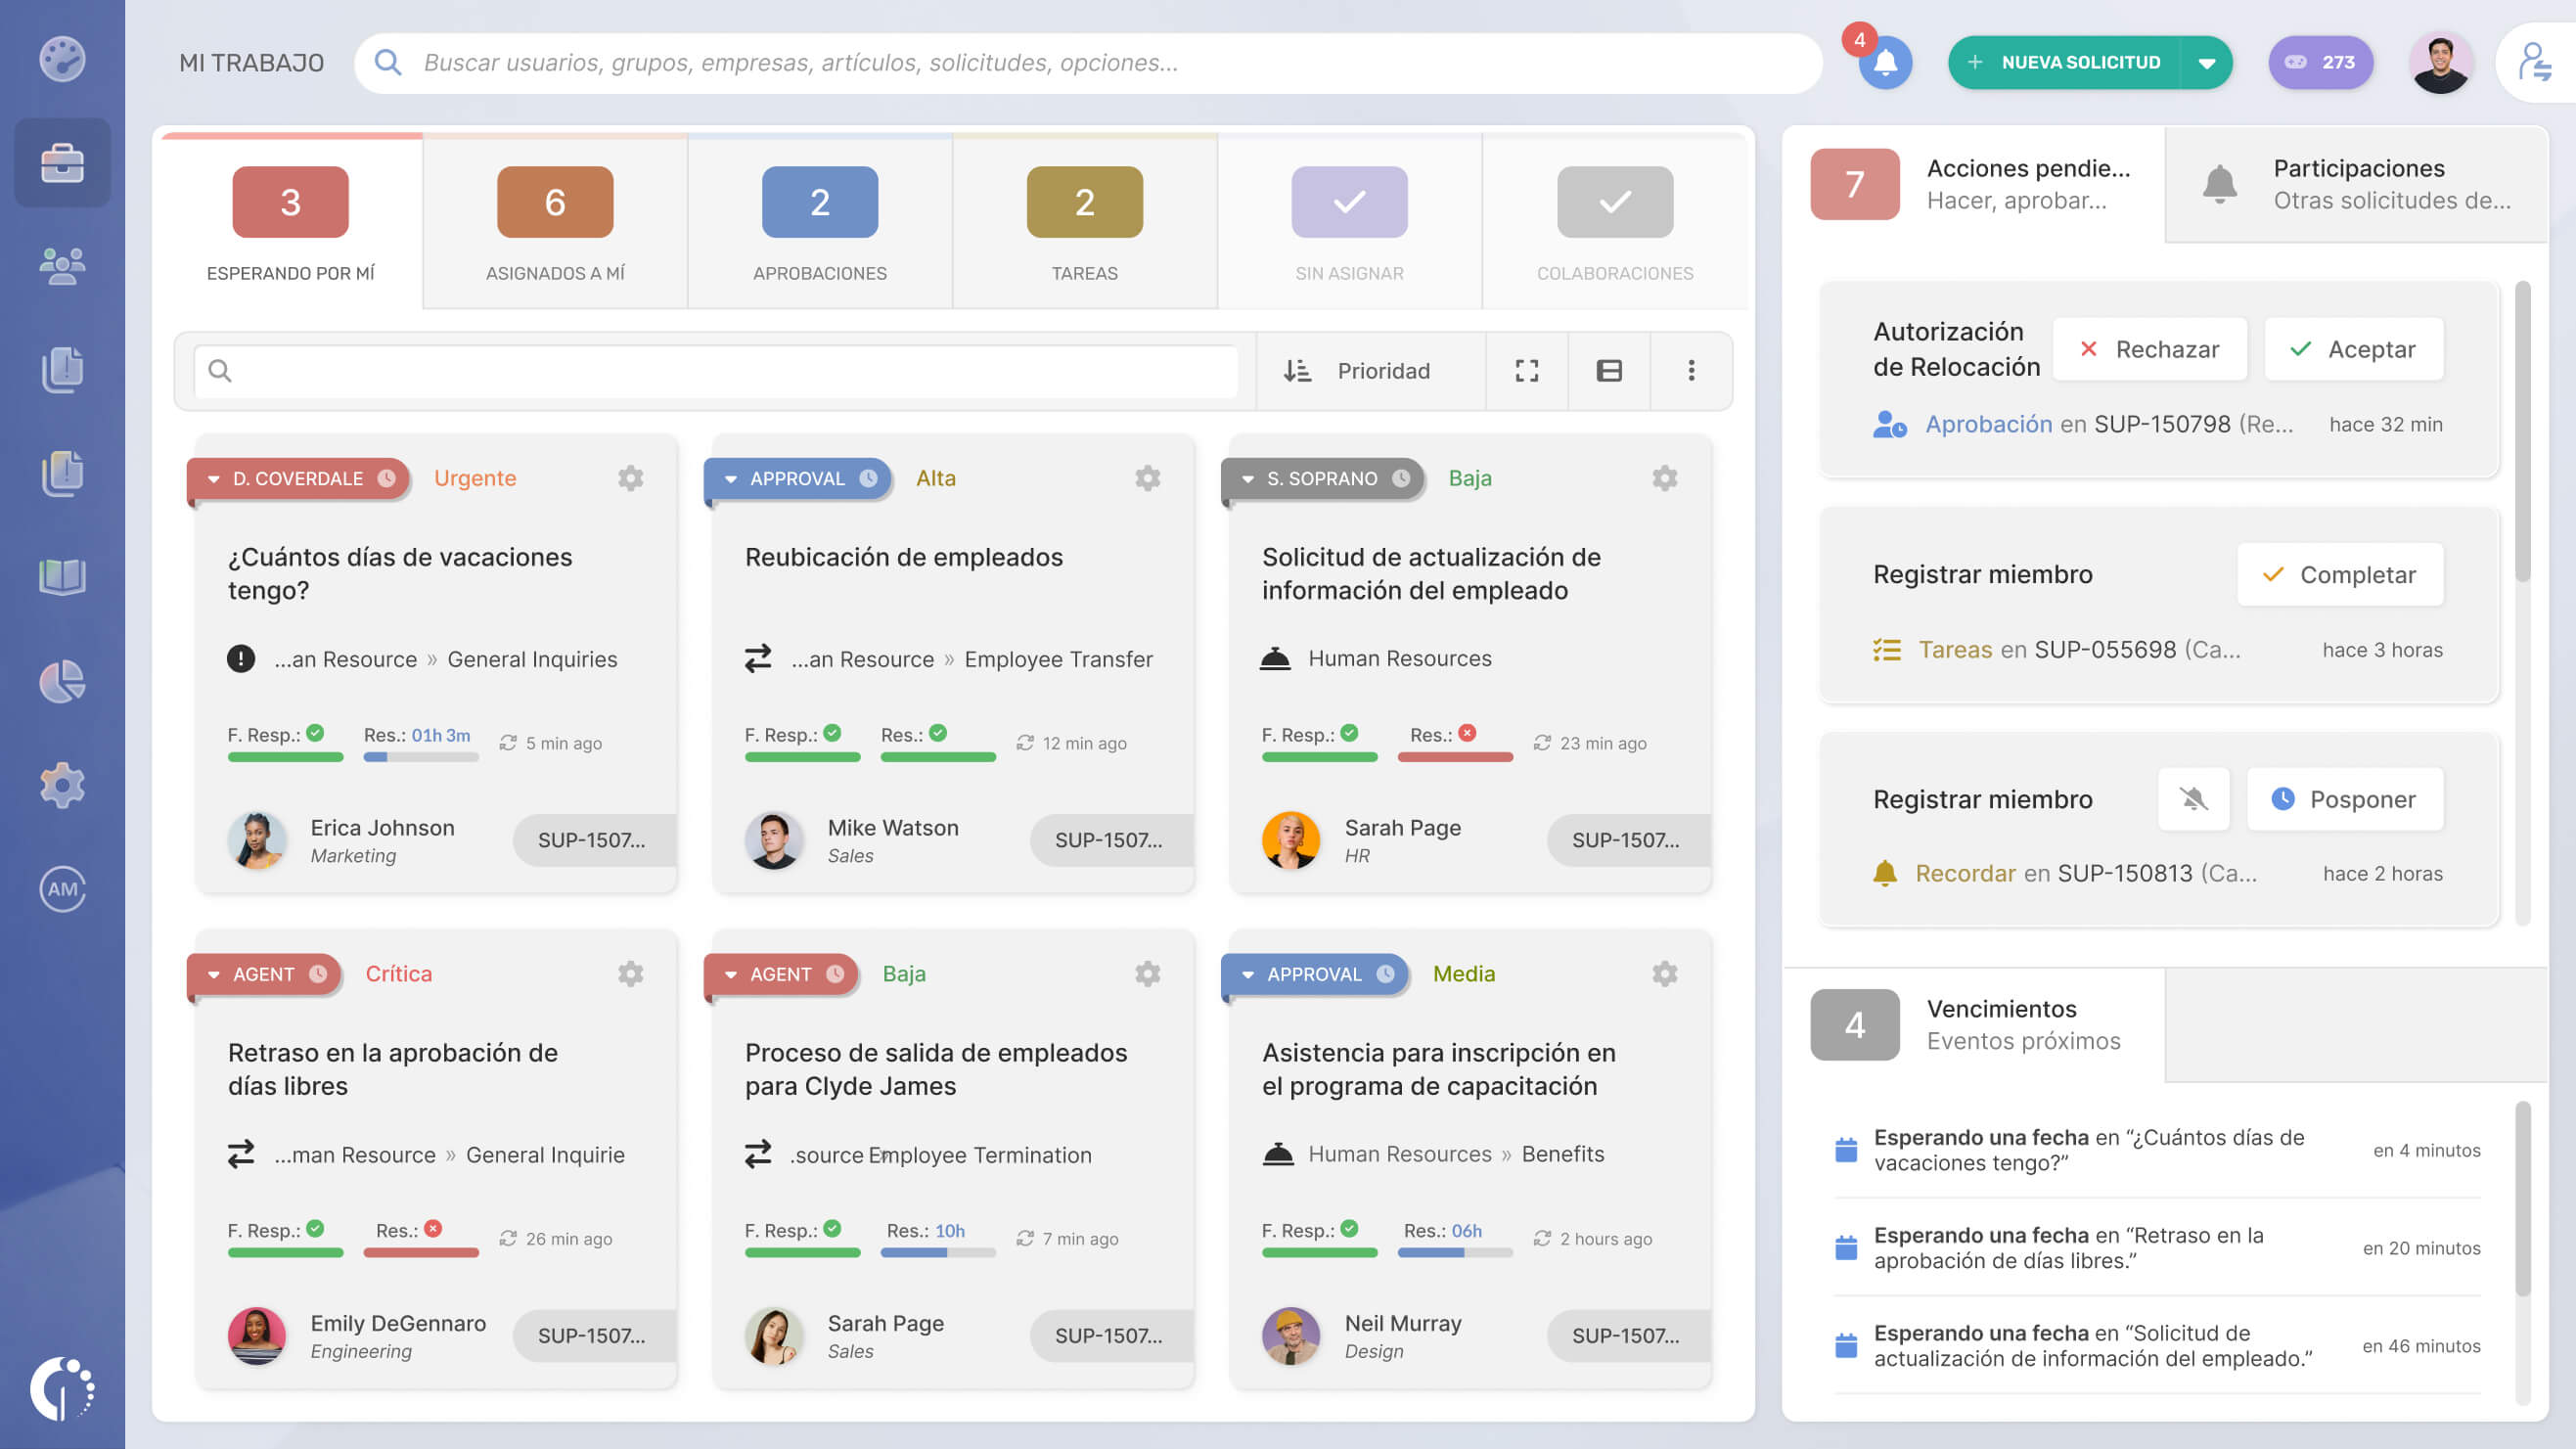Open the knowledge base book icon in sidebar
This screenshot has width=2576, height=1449.
62,578
